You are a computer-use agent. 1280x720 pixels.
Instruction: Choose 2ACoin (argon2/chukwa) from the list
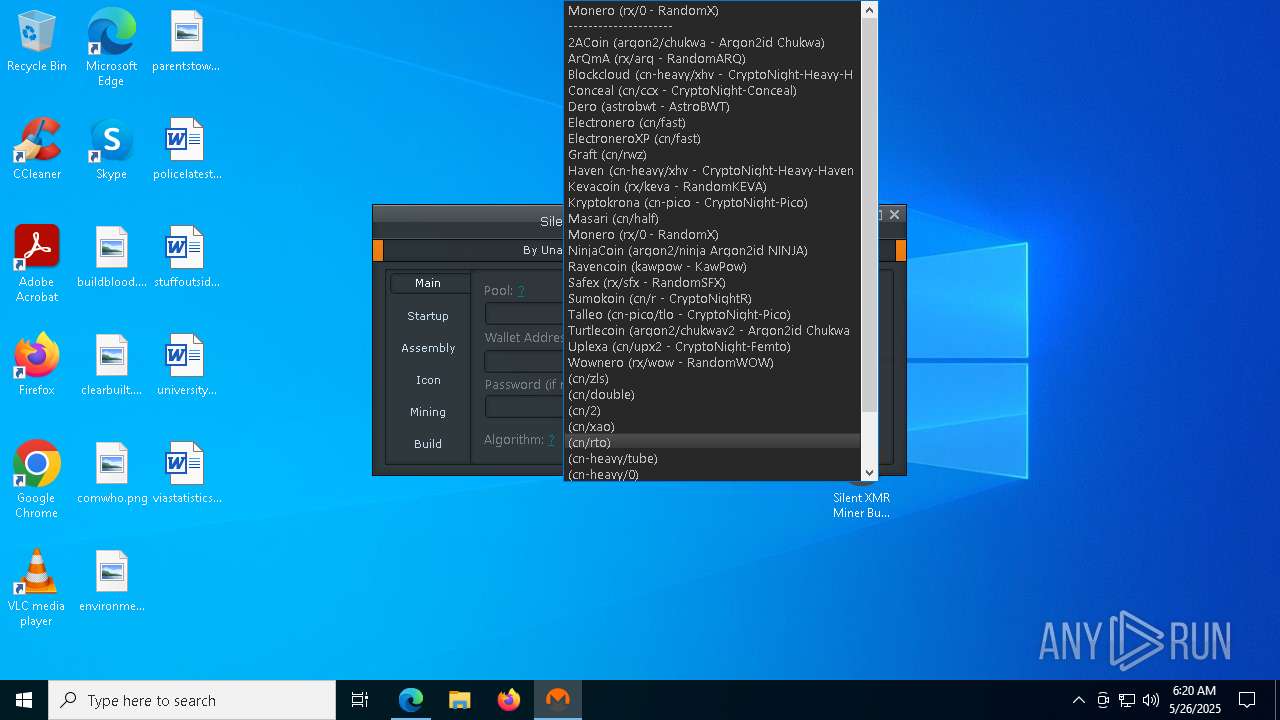coord(712,42)
